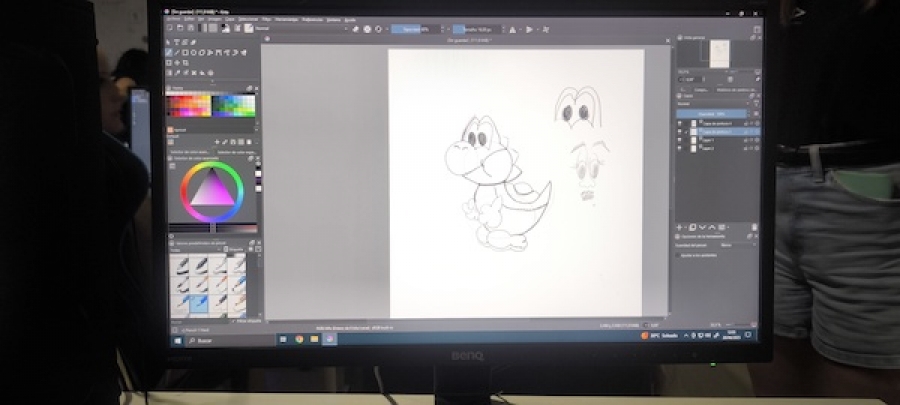
Task: Select the Freehand Brush tool in toolbox
Action: (x=168, y=52)
